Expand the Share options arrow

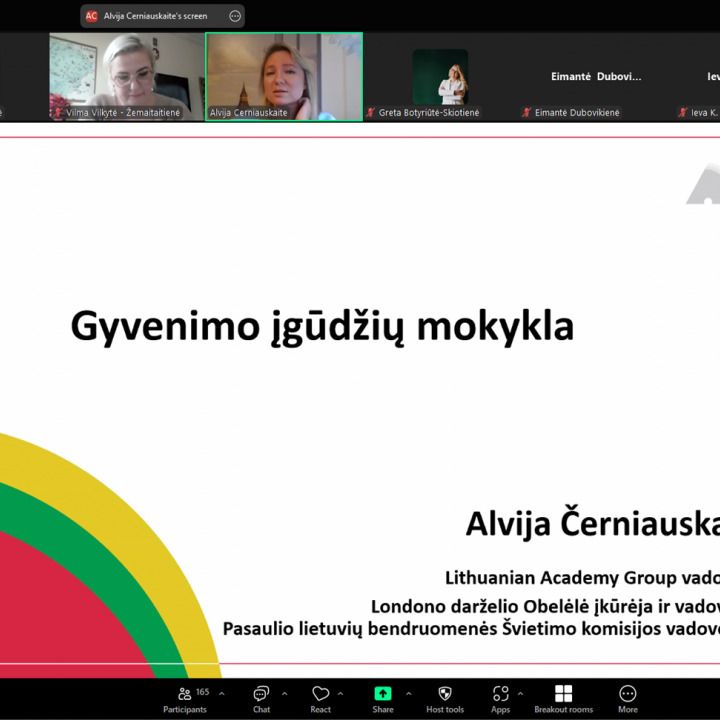[409, 693]
